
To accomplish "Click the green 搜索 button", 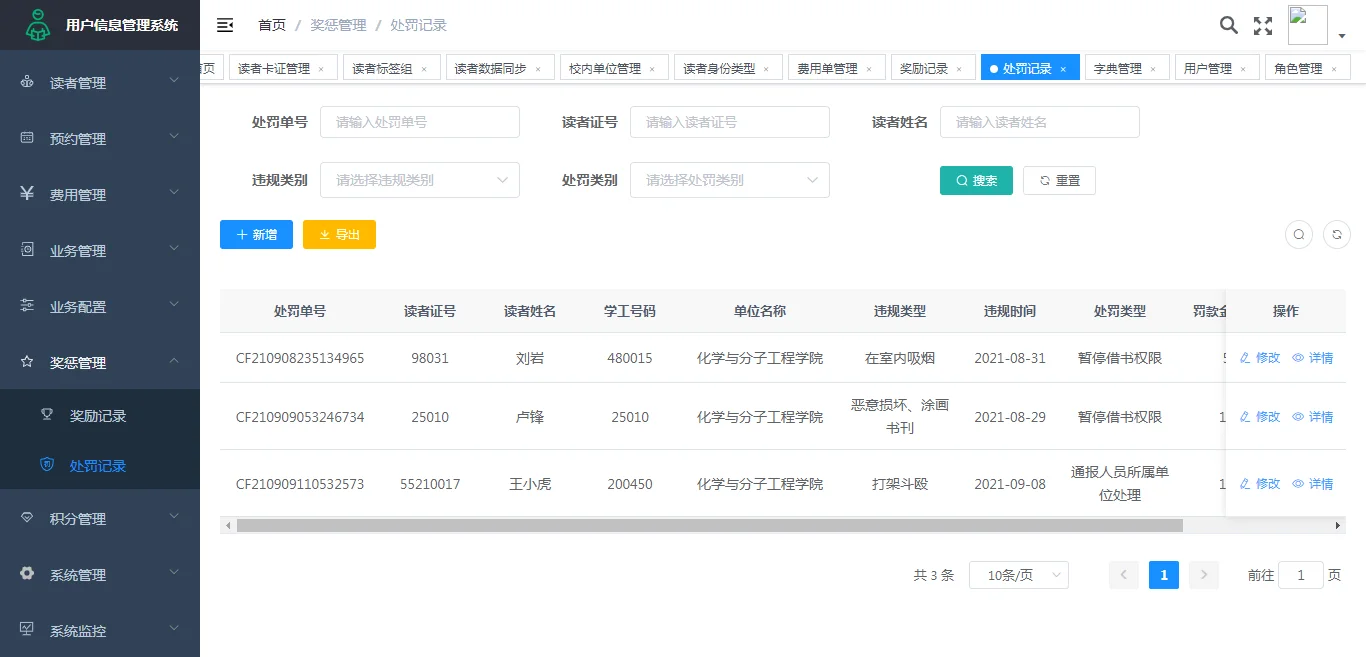I will click(976, 180).
